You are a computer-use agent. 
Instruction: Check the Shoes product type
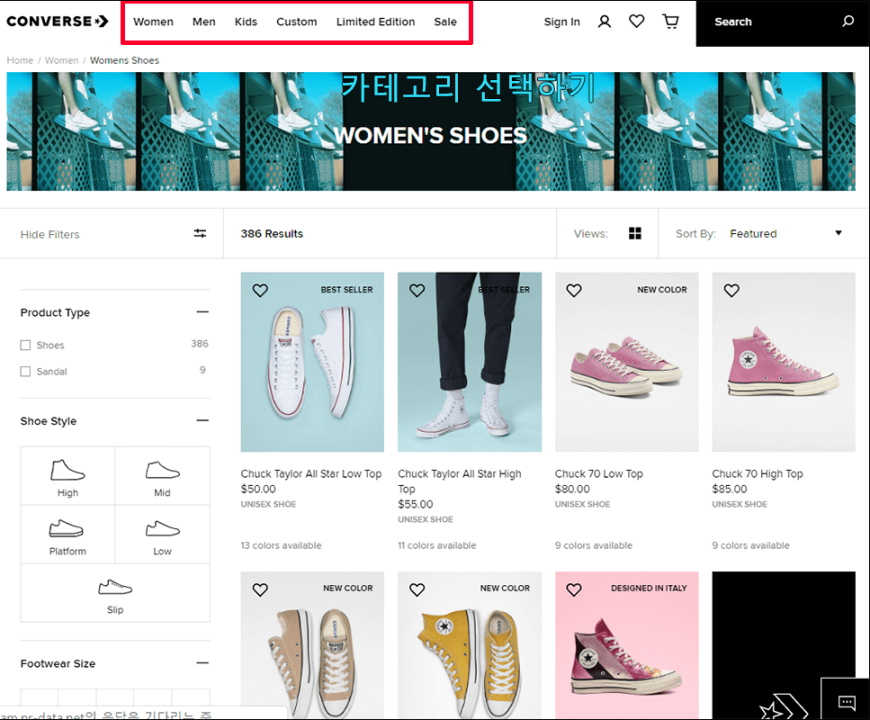(x=26, y=345)
